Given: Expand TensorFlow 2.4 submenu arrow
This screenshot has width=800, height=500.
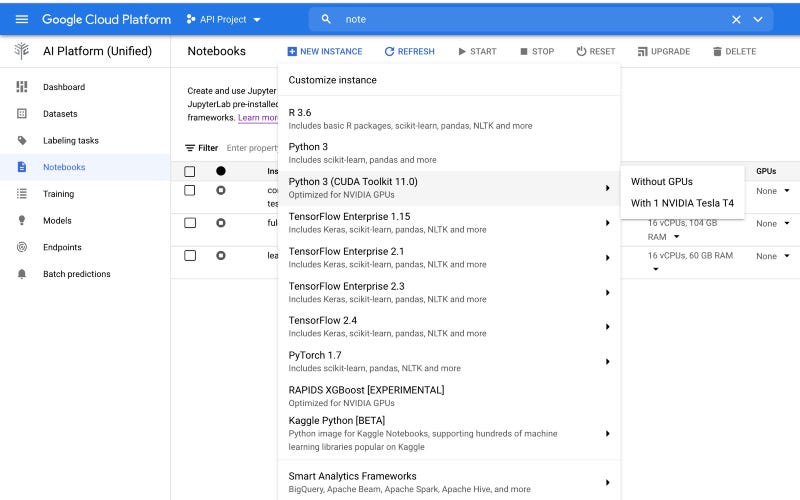Looking at the screenshot, I should (608, 327).
